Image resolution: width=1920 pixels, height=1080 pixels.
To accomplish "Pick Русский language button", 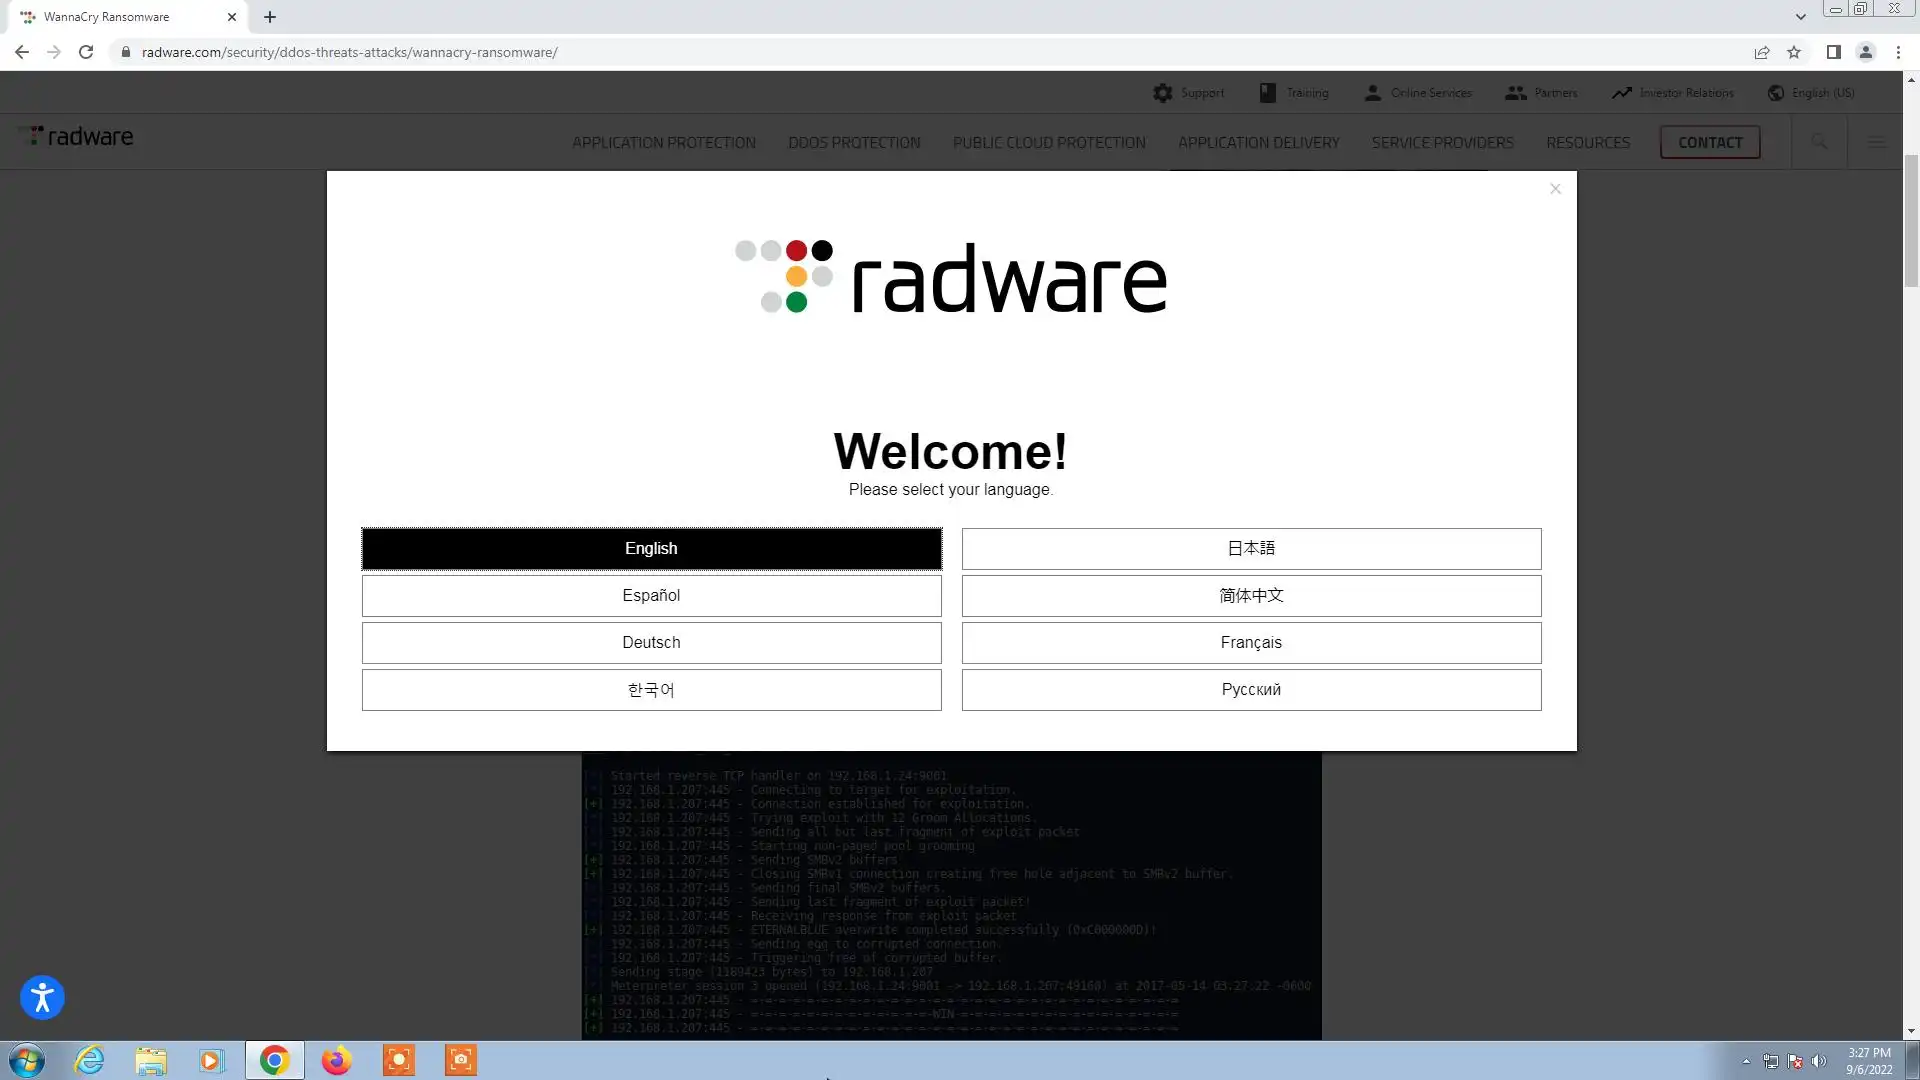I will (x=1251, y=689).
